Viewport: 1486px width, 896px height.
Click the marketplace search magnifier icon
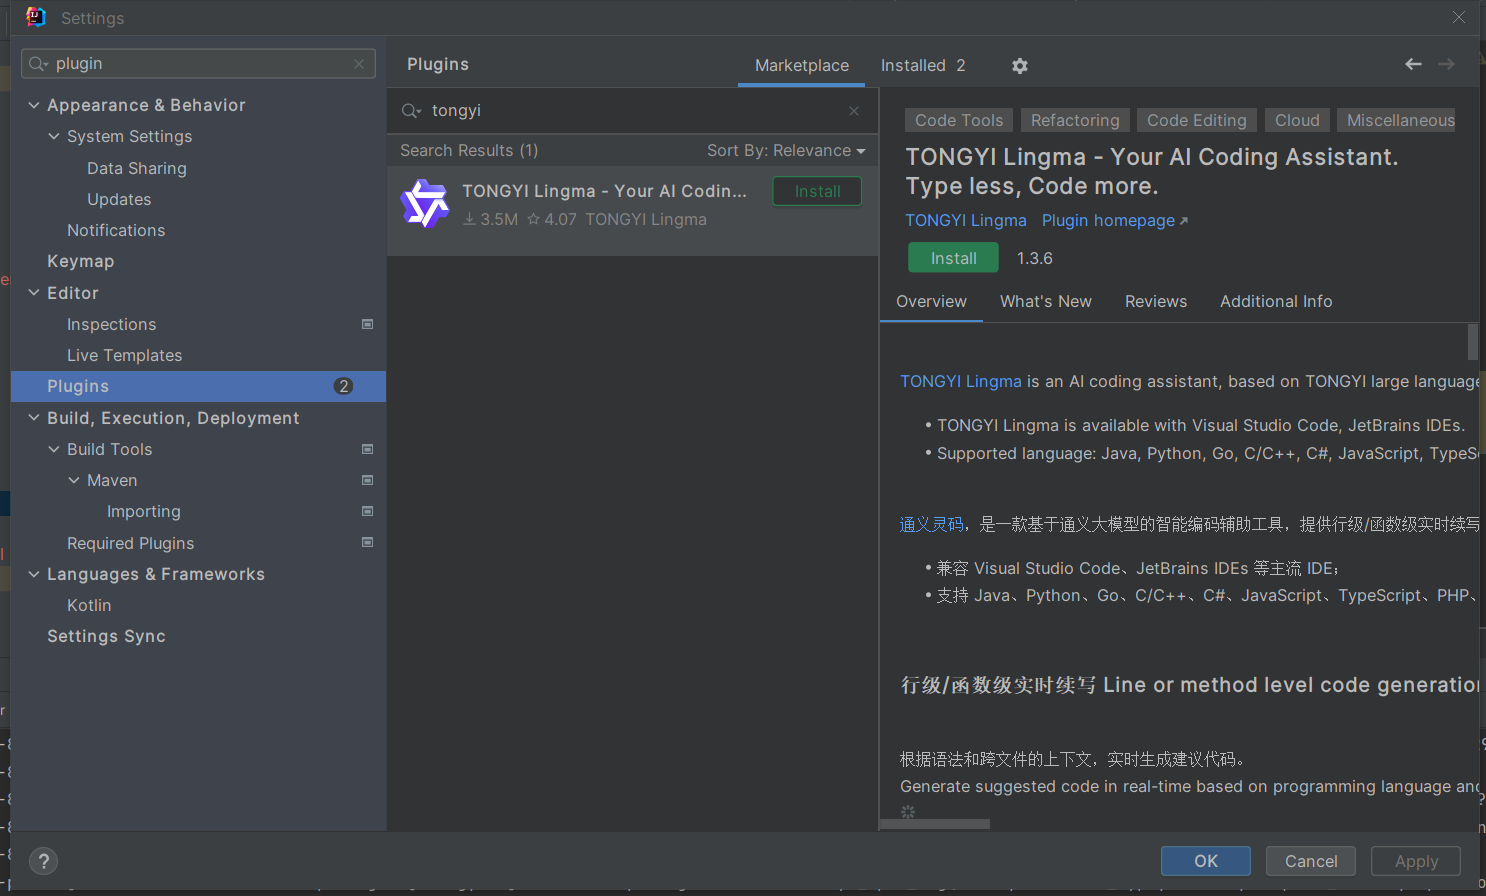(x=411, y=111)
